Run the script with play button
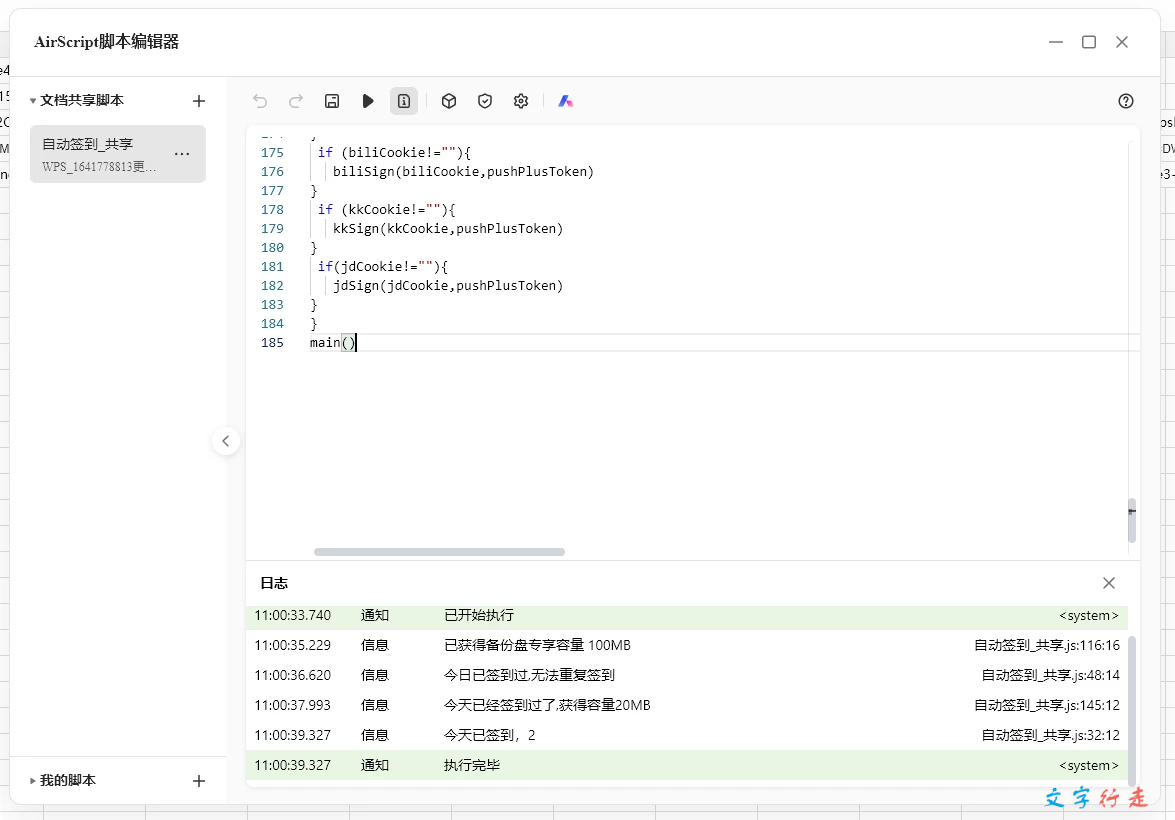This screenshot has height=820, width=1175. coord(368,101)
